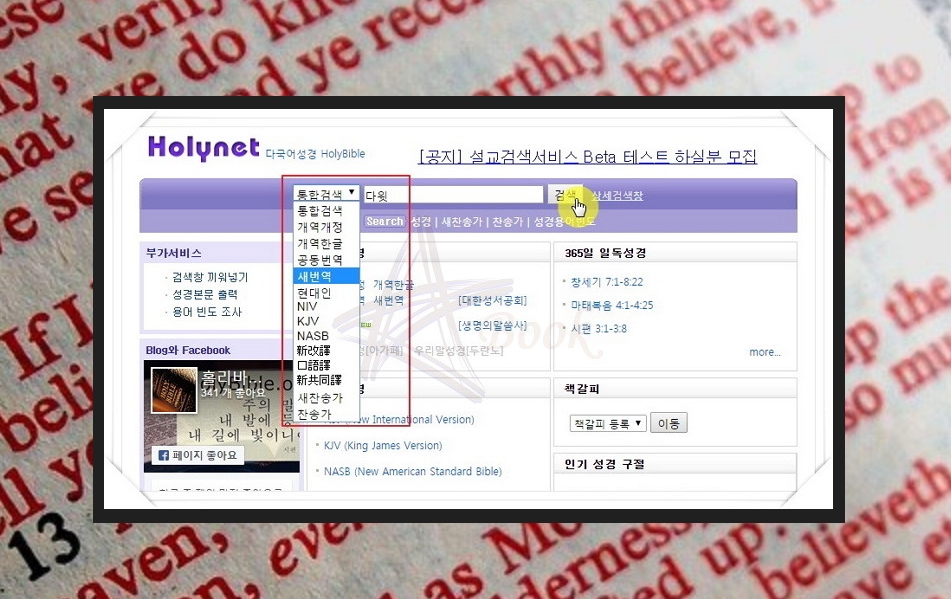
Task: Open today's reading 창세기 7:1-8:22
Action: (607, 282)
